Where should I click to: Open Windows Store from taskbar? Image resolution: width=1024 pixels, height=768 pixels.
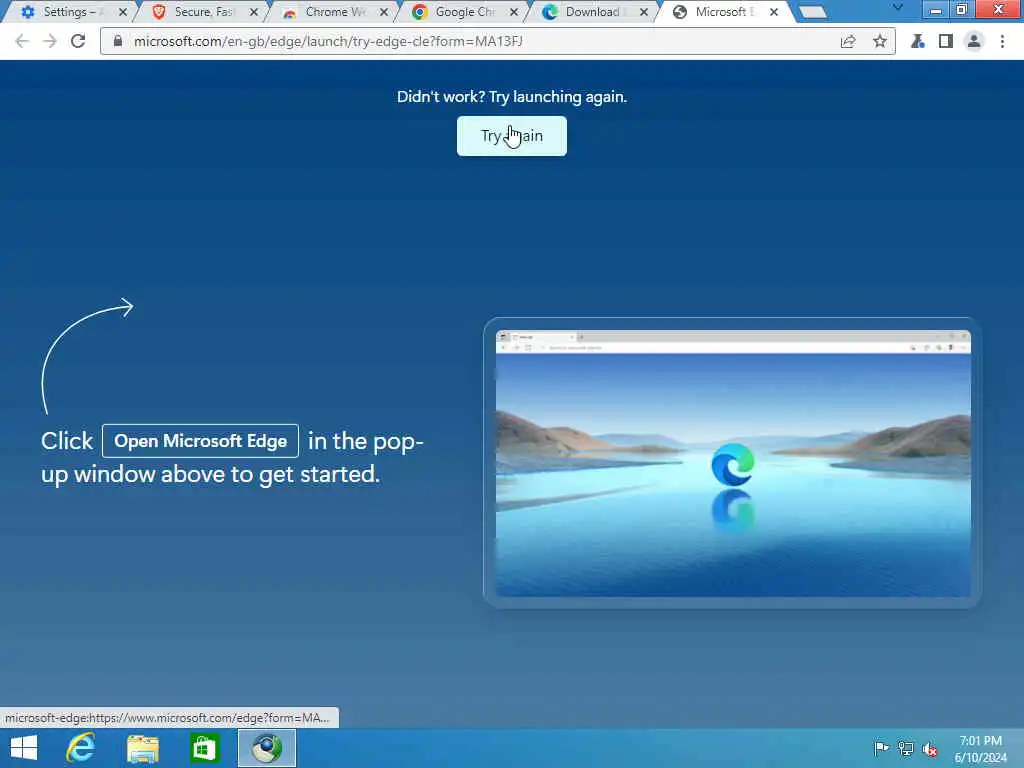(204, 748)
